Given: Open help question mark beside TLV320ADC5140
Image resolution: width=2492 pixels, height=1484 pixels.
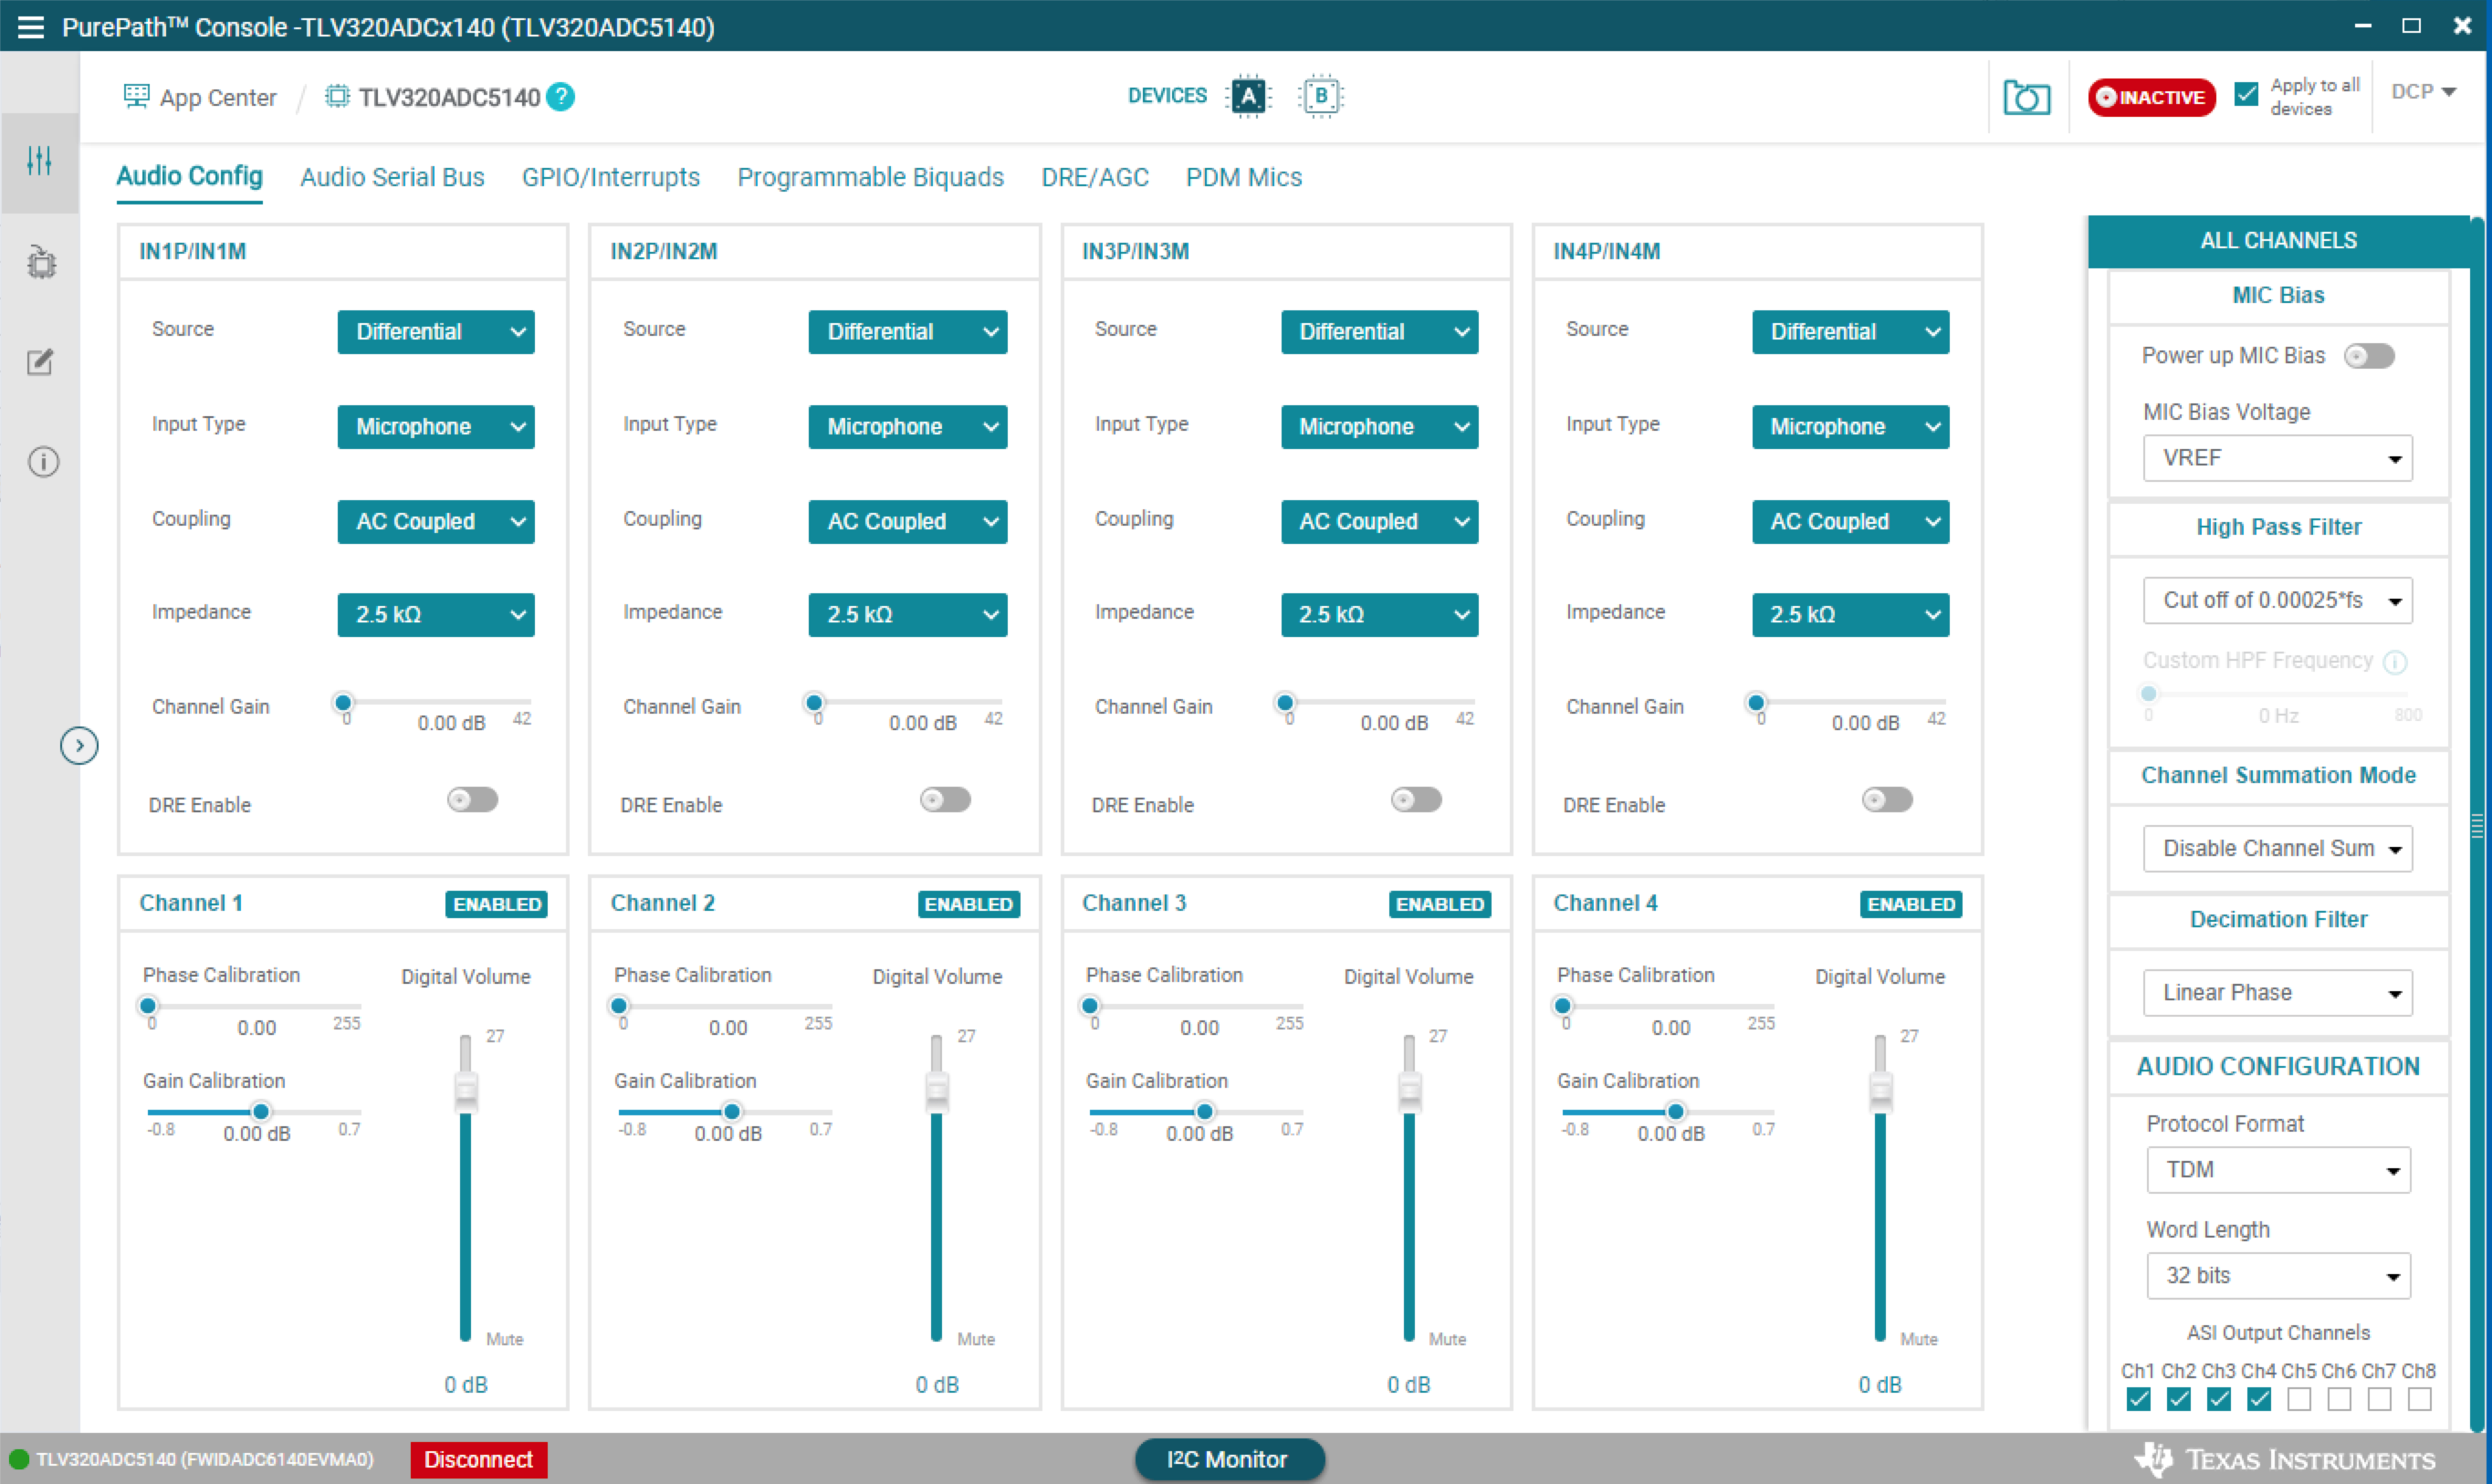Looking at the screenshot, I should coord(561,97).
